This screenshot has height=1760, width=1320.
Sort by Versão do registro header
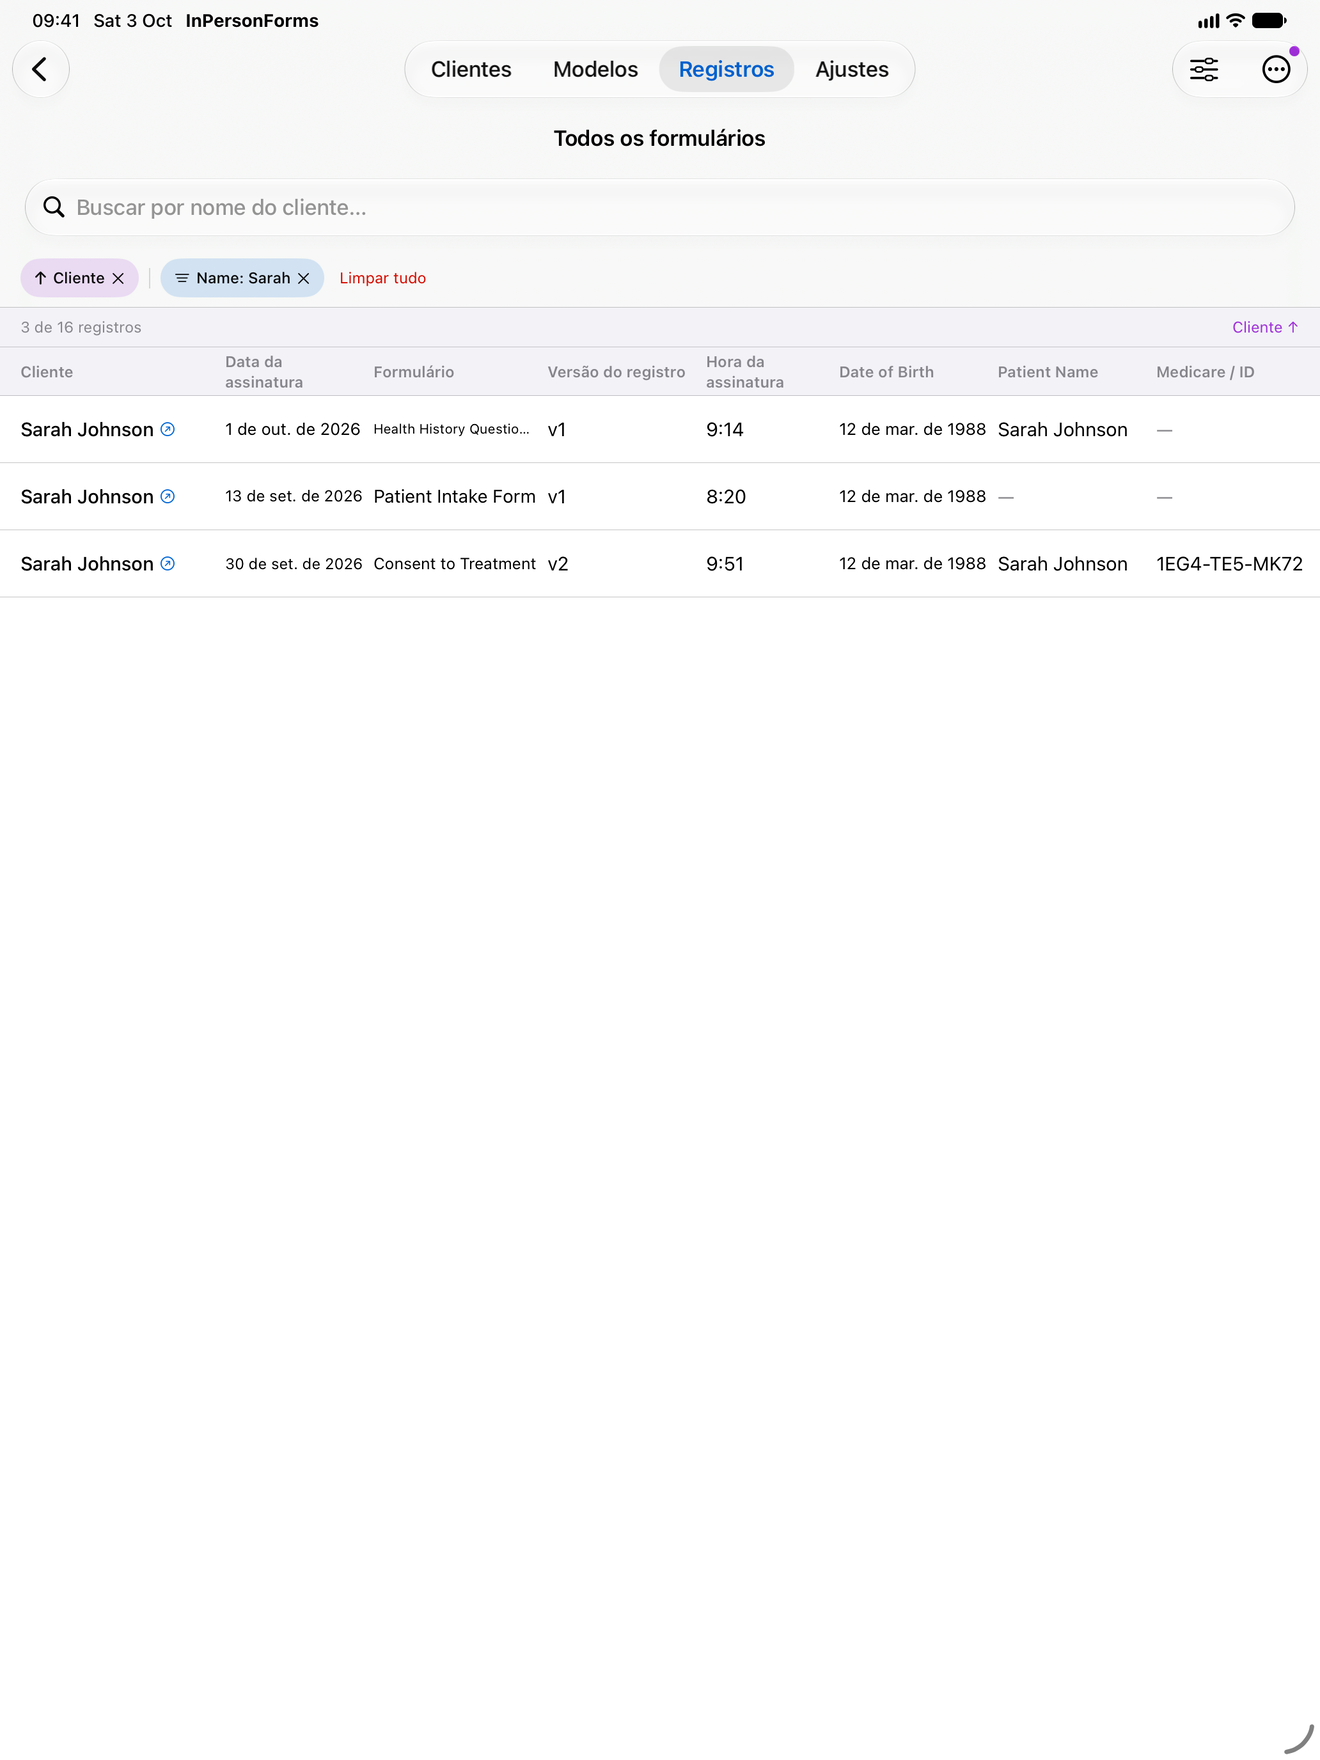tap(616, 372)
